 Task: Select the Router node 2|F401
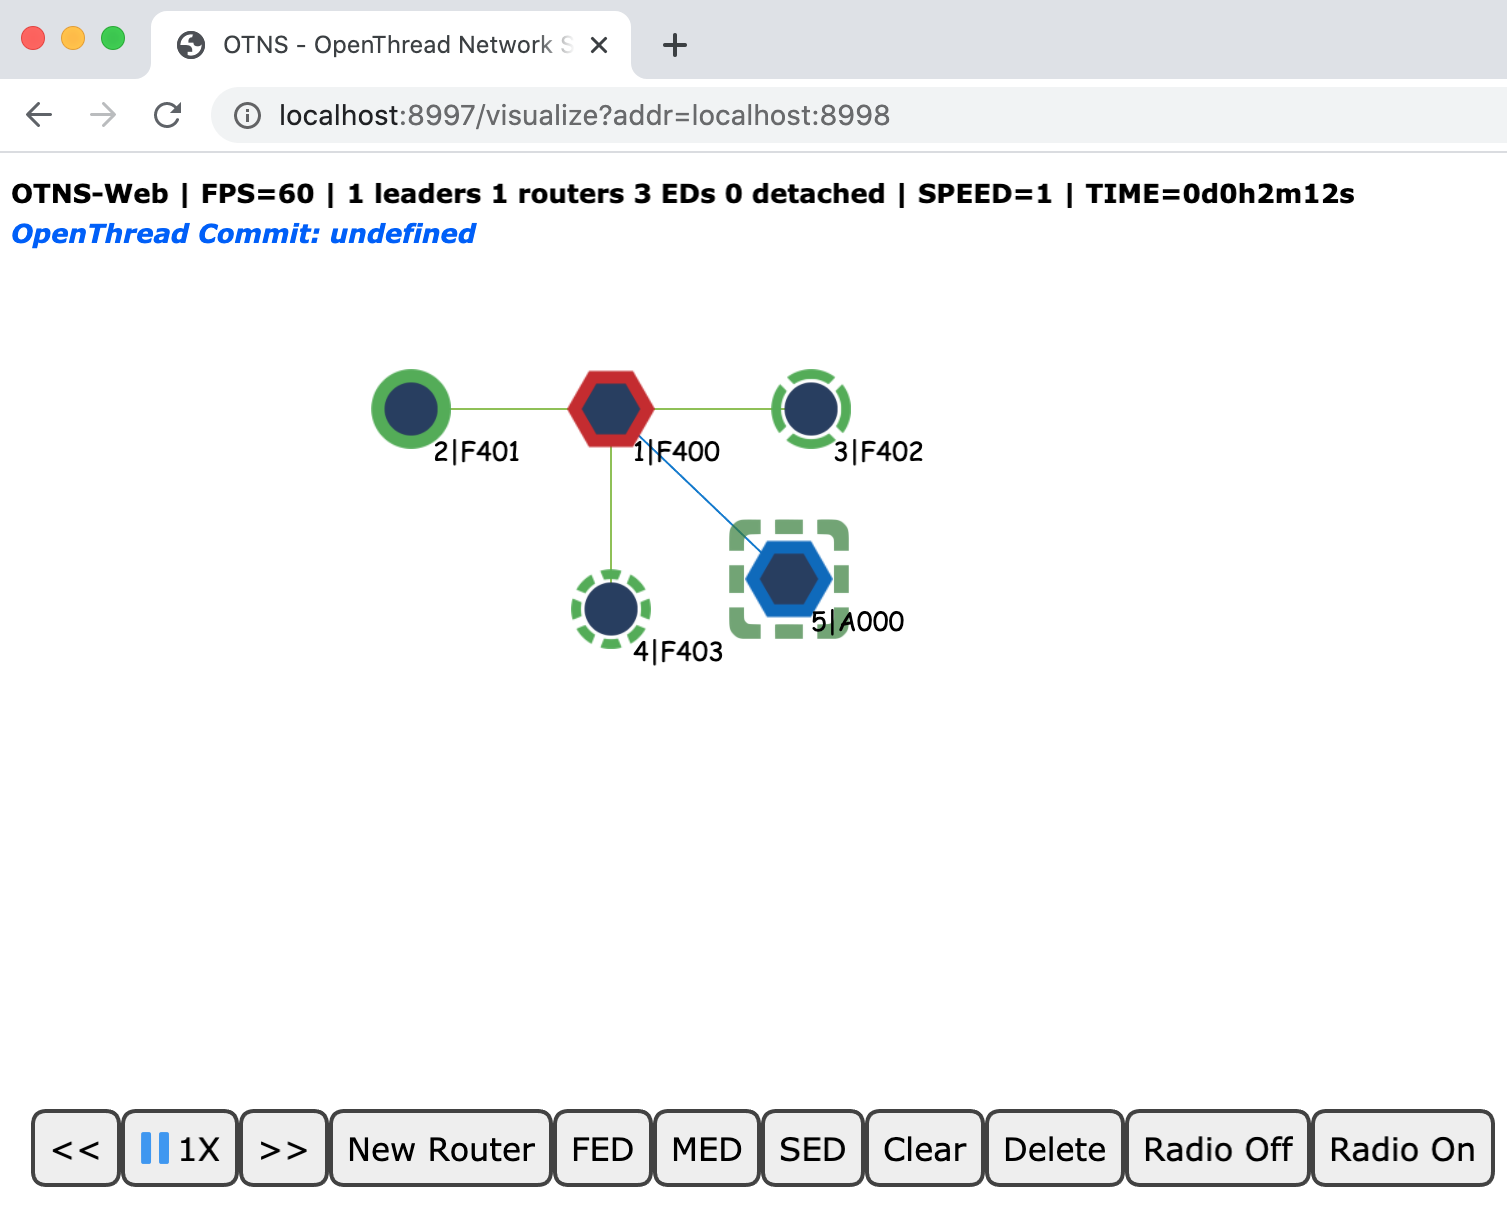(410, 407)
